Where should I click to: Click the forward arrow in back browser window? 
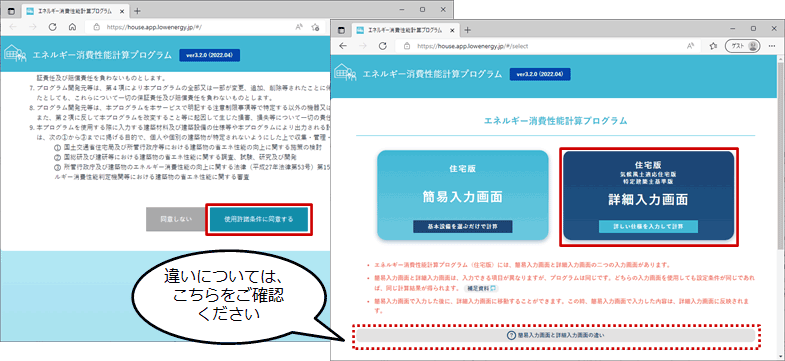coord(33,27)
